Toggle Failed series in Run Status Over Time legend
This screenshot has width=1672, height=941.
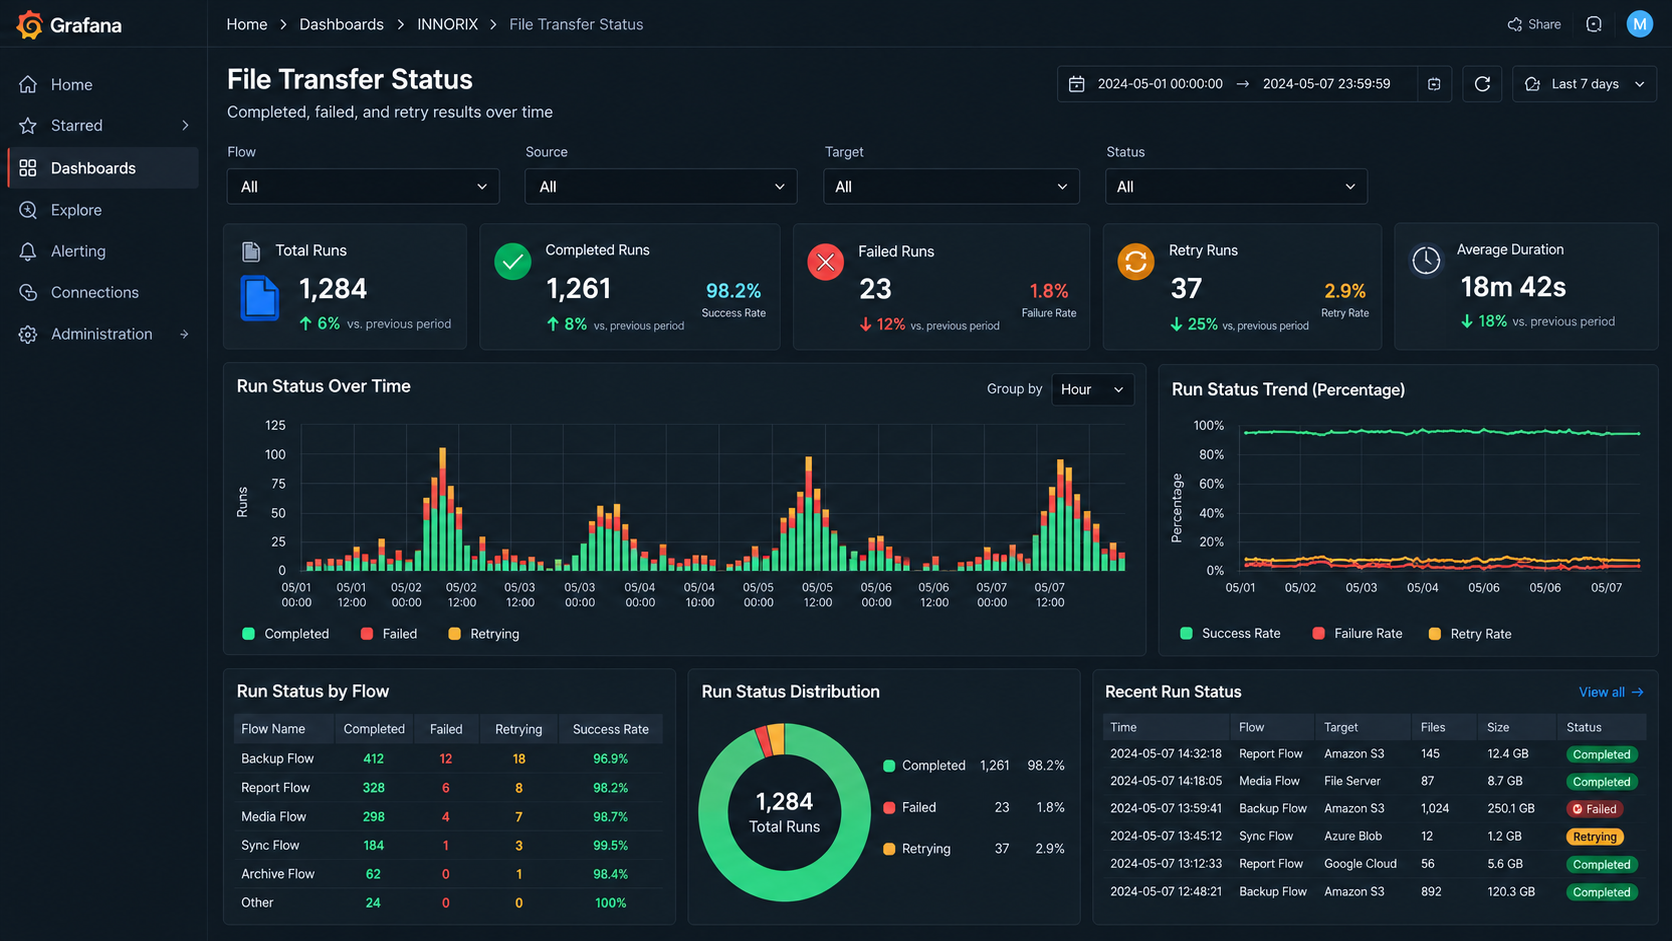coord(389,634)
